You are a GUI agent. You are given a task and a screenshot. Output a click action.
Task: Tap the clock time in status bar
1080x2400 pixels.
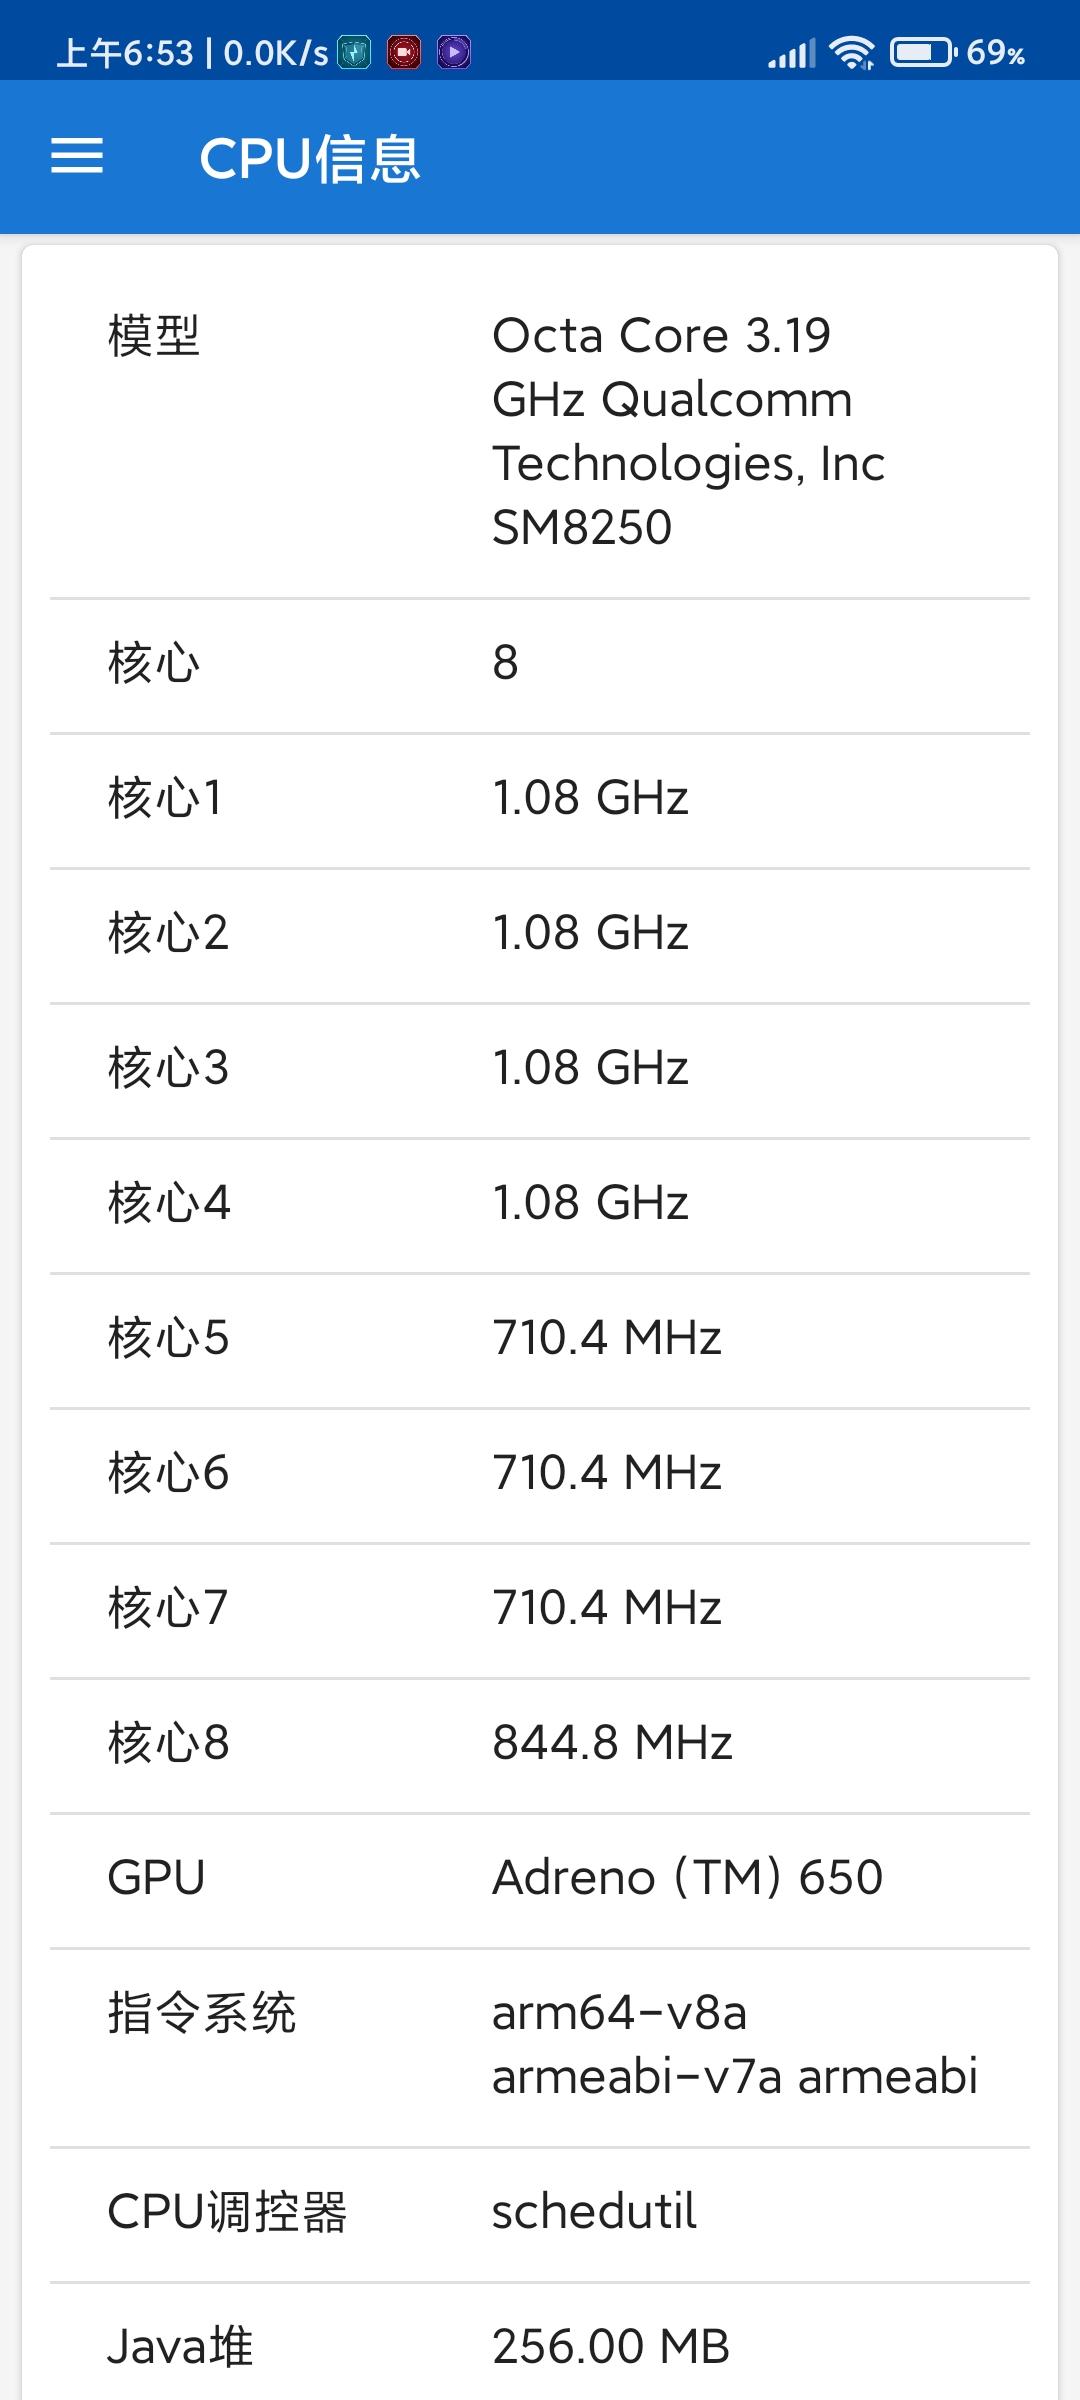pyautogui.click(x=125, y=53)
